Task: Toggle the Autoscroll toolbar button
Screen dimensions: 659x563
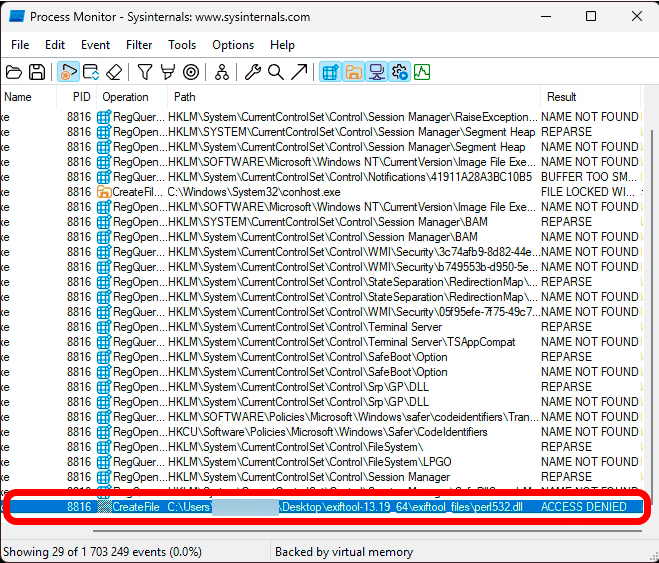Action: [91, 72]
